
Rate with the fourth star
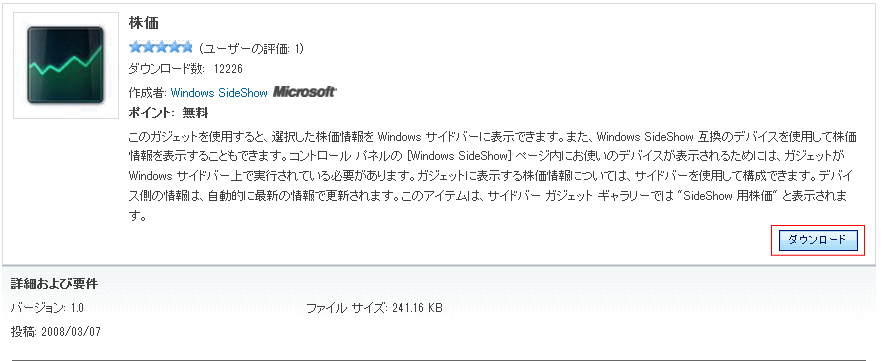pos(173,47)
